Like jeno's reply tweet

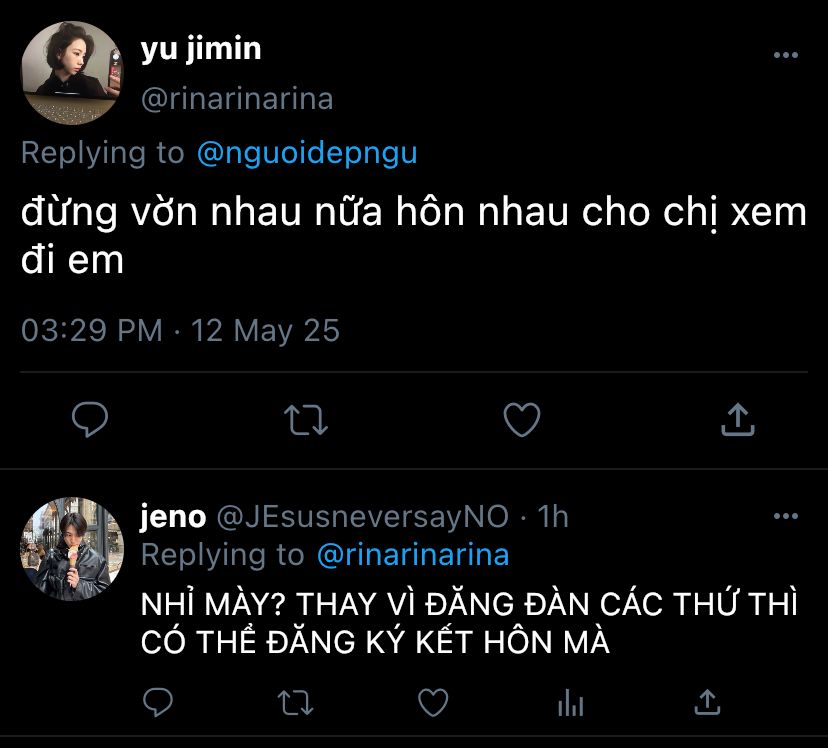[x=432, y=701]
